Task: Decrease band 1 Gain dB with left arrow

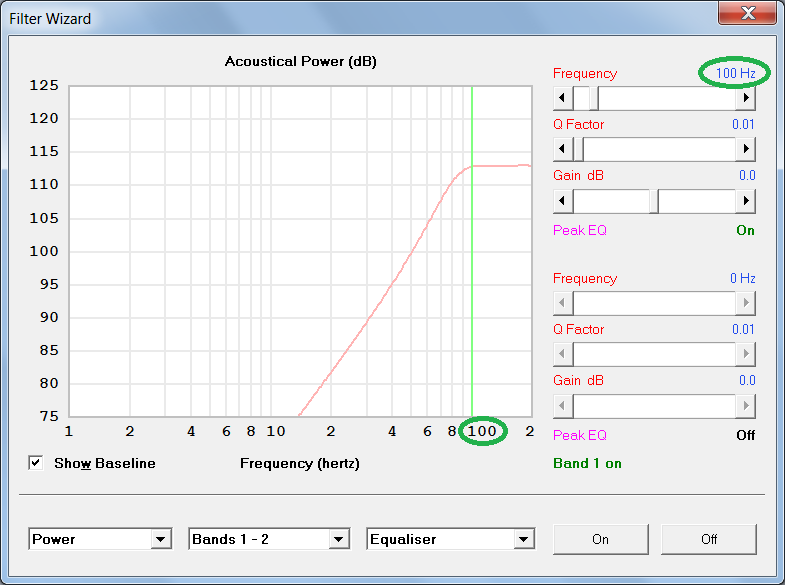Action: pyautogui.click(x=563, y=201)
